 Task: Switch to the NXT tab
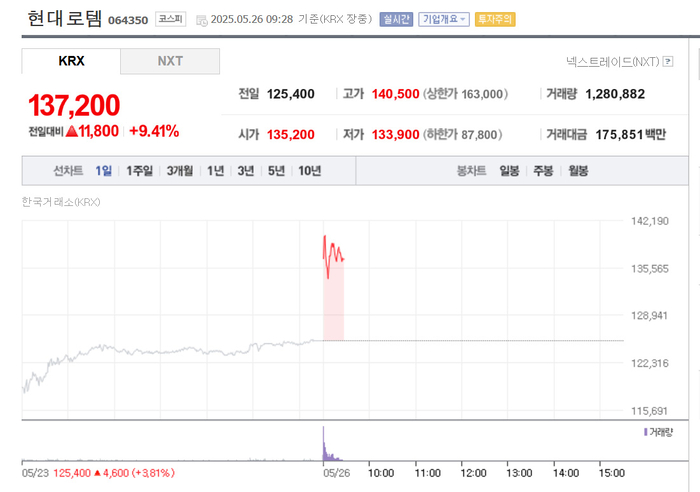pyautogui.click(x=170, y=61)
